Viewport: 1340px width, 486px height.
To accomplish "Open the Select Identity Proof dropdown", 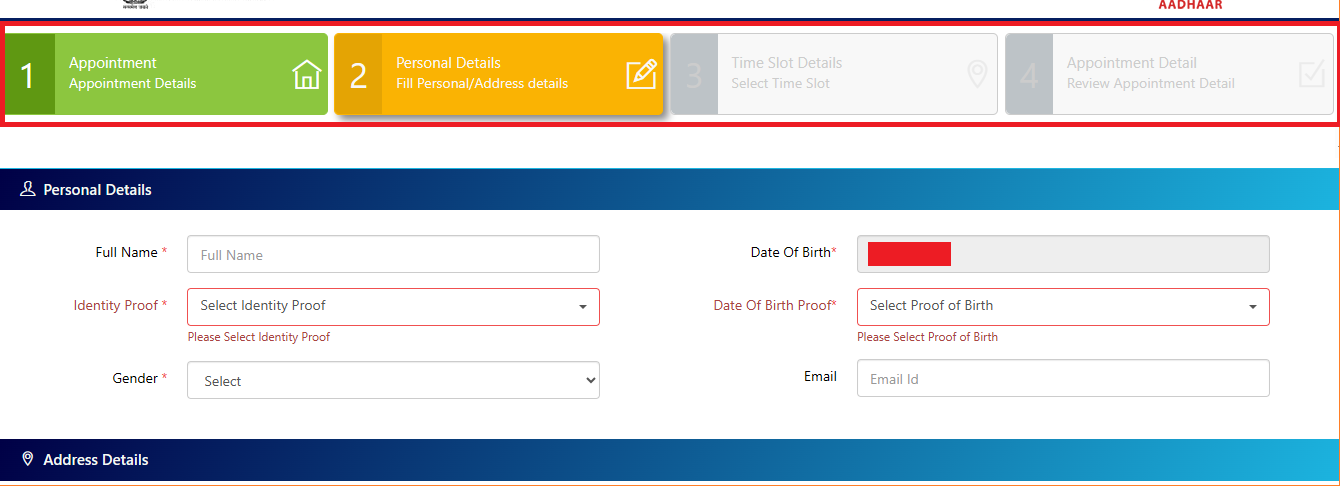I will 393,306.
